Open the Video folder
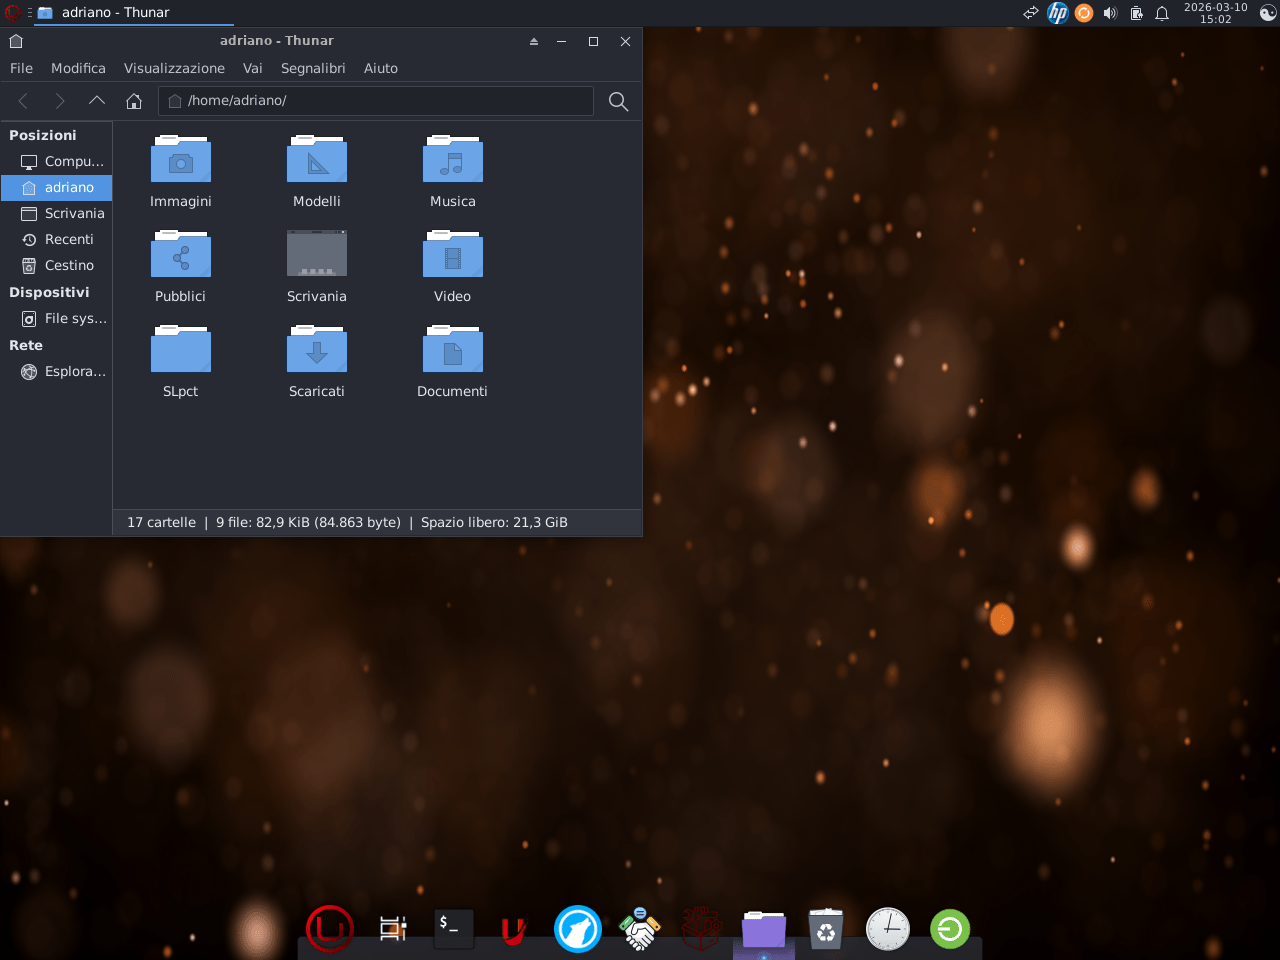 (453, 256)
